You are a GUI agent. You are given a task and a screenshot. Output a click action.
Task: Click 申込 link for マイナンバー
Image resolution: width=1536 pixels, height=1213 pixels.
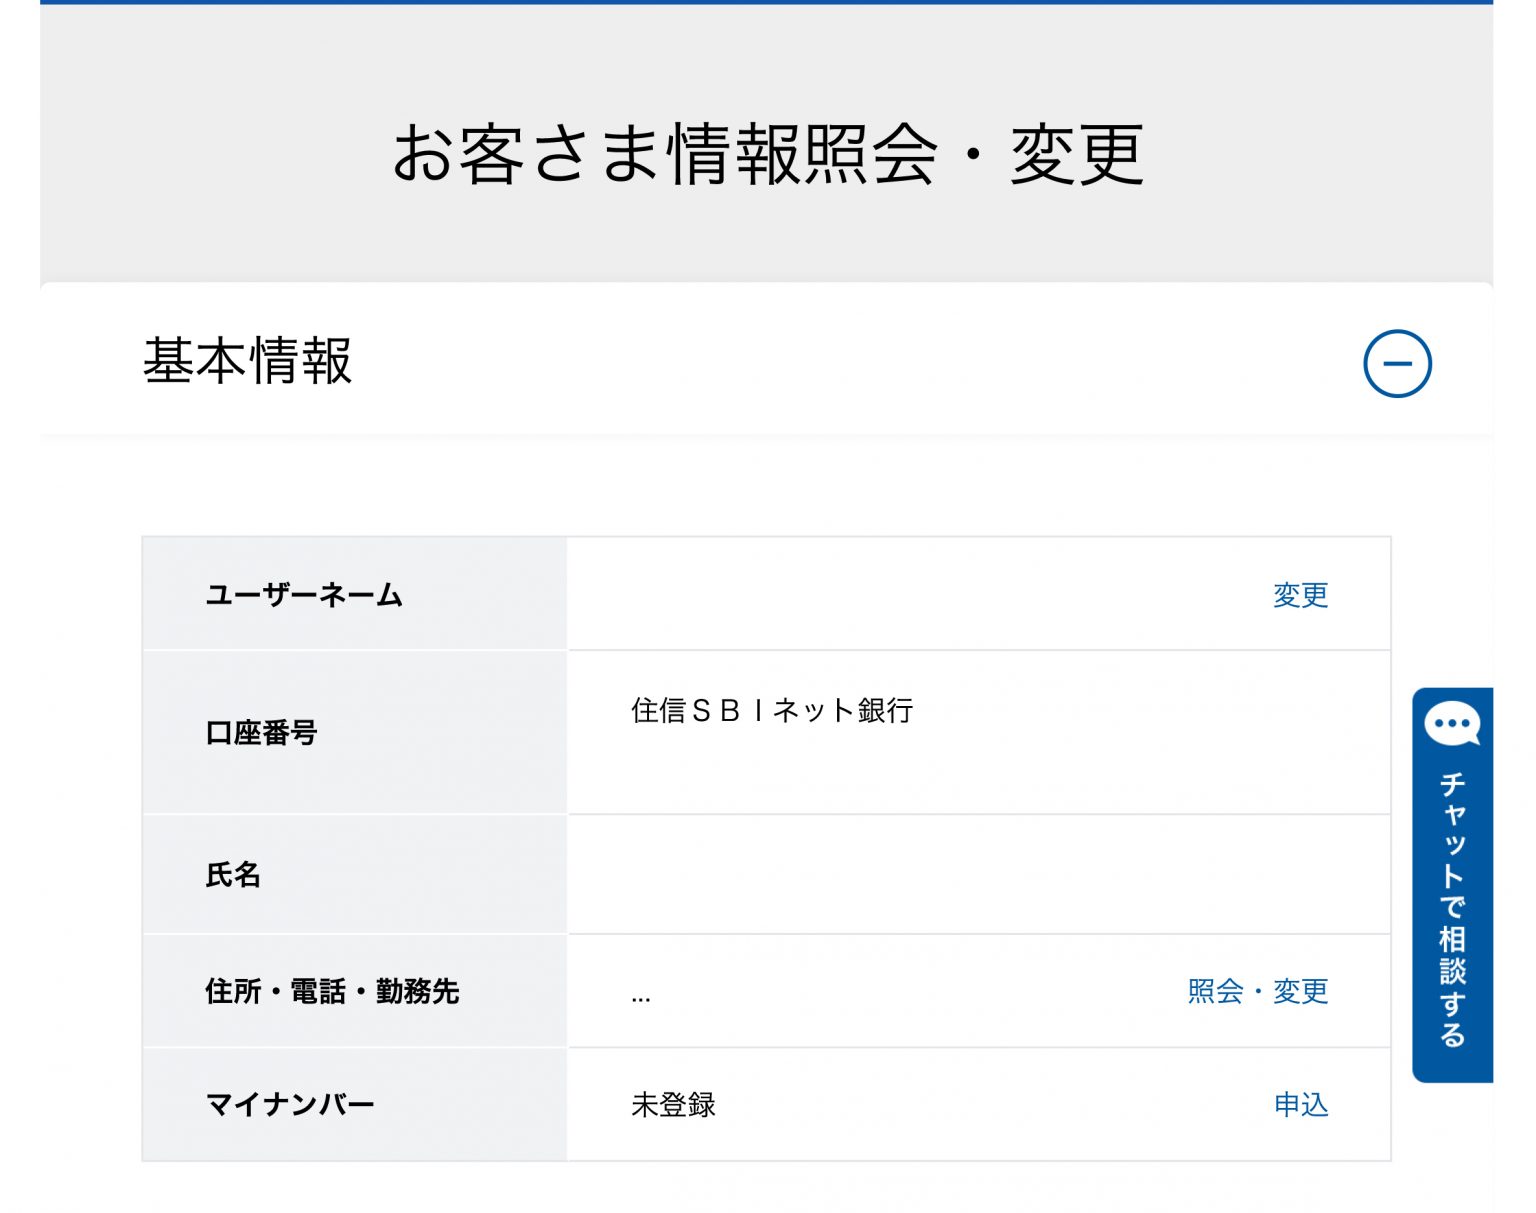coord(1300,1104)
